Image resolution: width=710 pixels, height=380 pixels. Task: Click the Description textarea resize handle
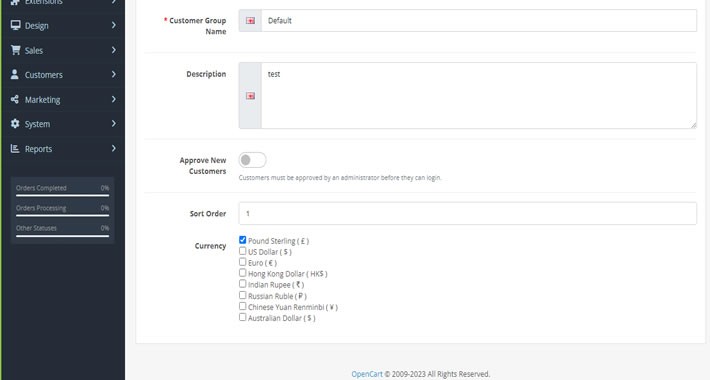[x=693, y=125]
